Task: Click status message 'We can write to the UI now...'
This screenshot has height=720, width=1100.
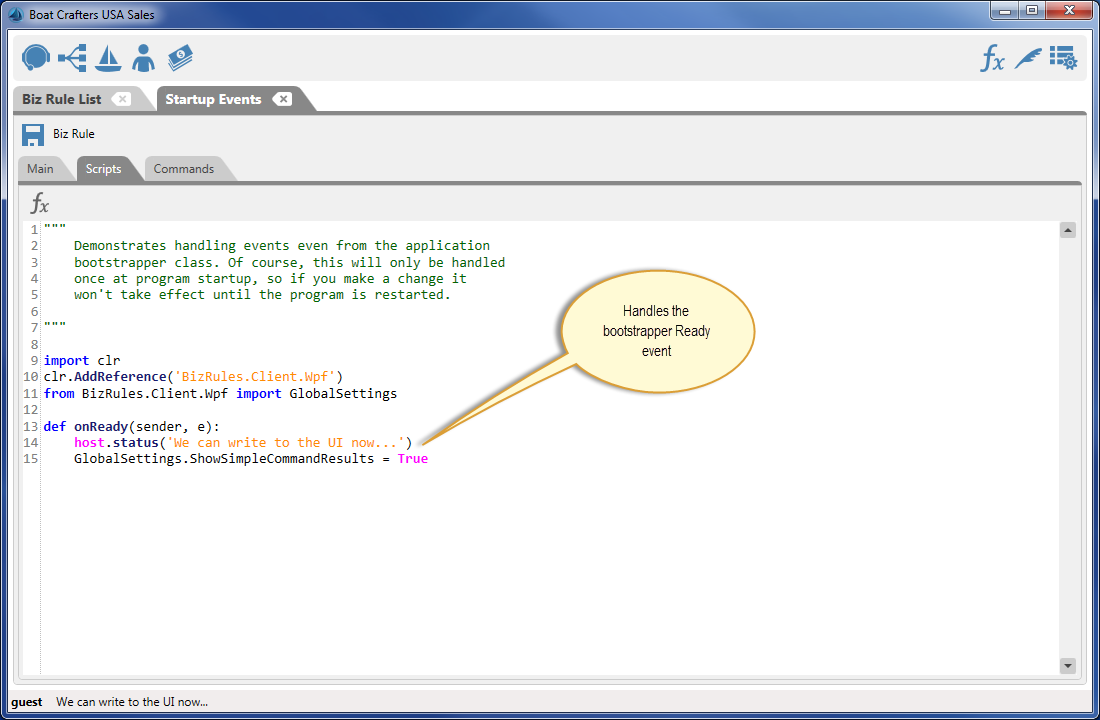Action: [132, 702]
